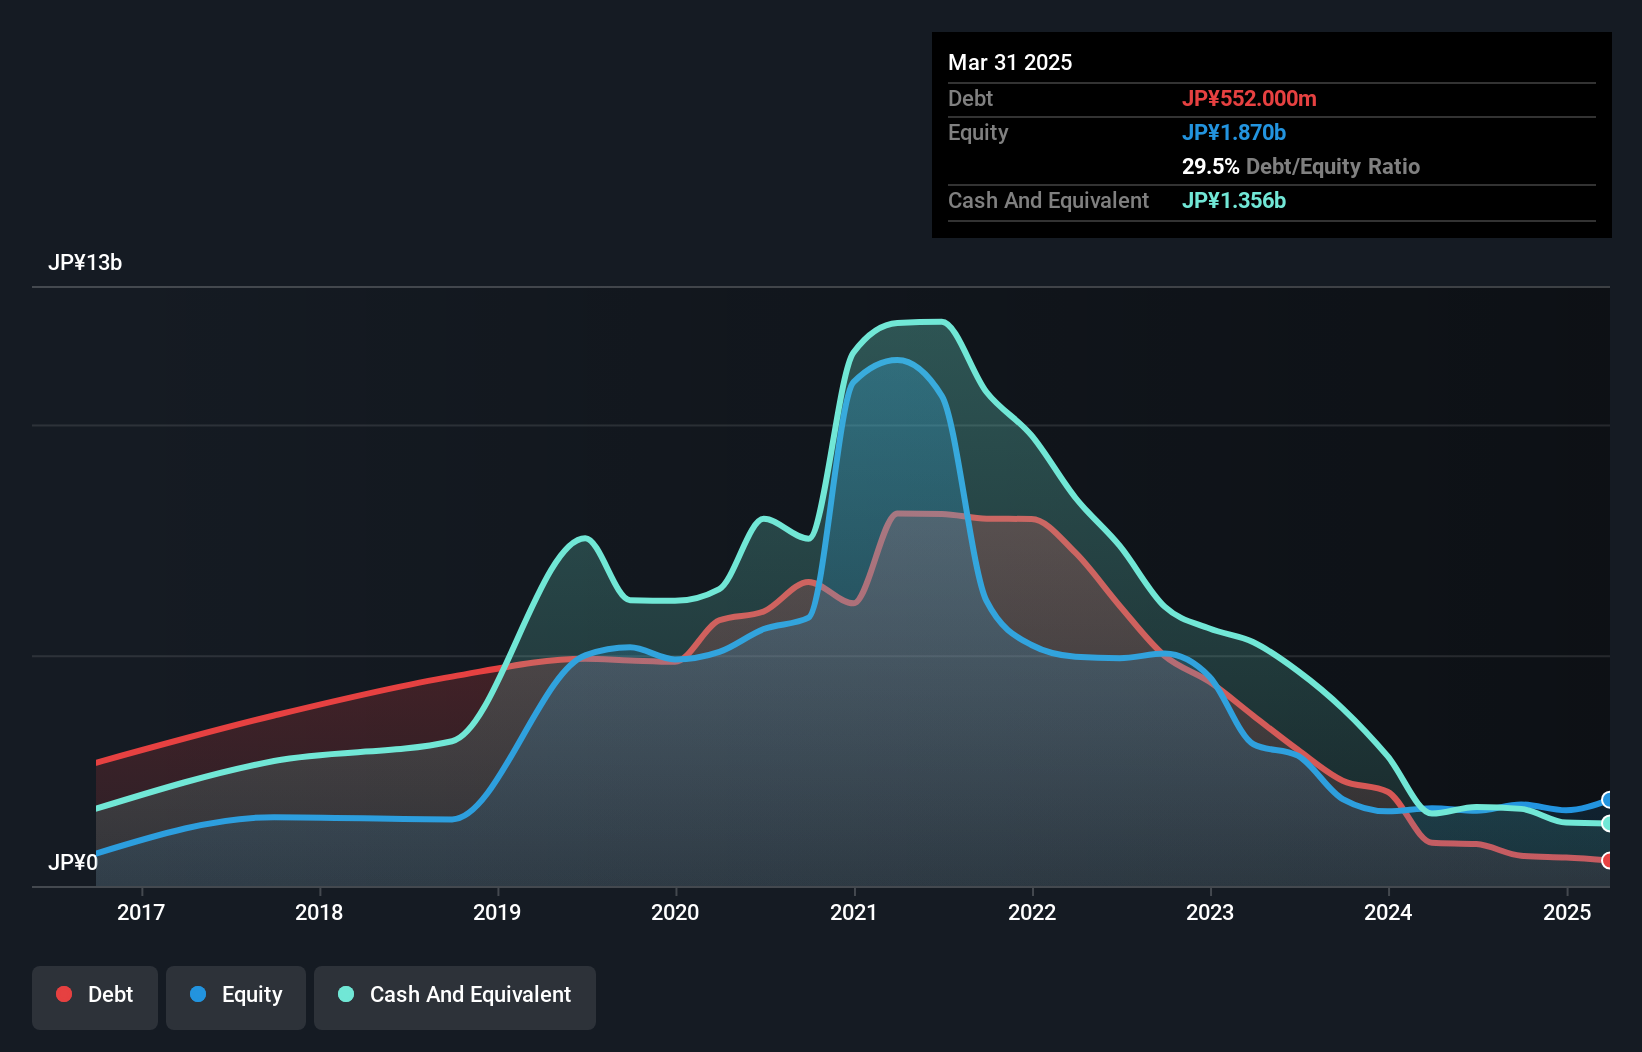Click the 2024 x-axis label

[x=1388, y=912]
